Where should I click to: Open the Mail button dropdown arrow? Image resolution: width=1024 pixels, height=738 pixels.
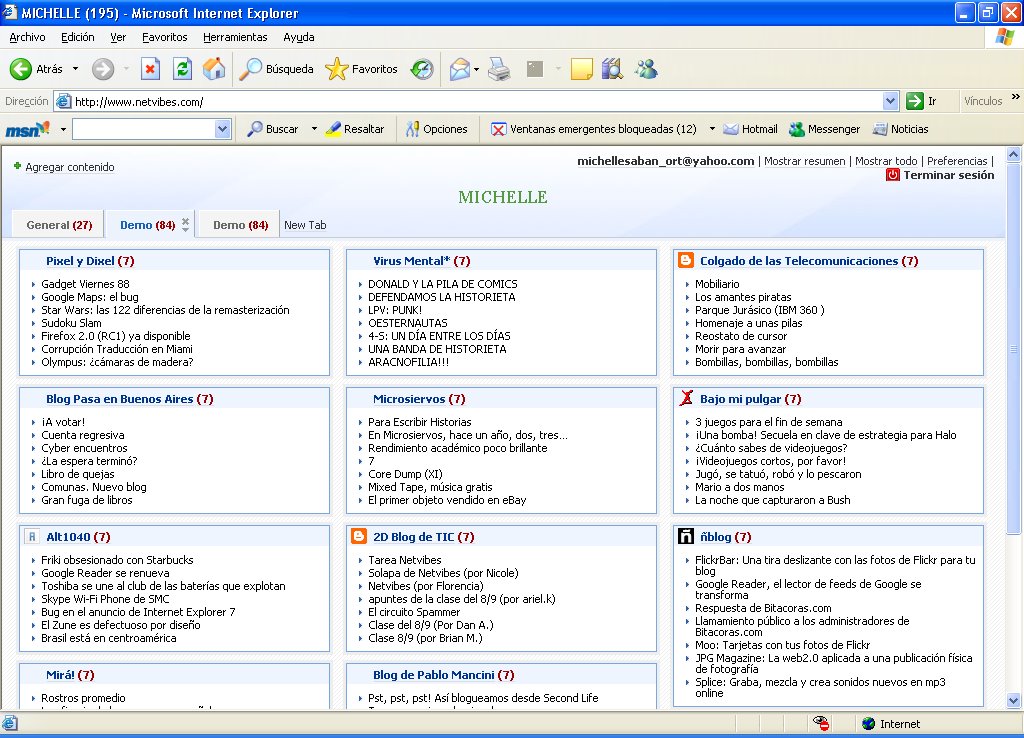point(477,69)
